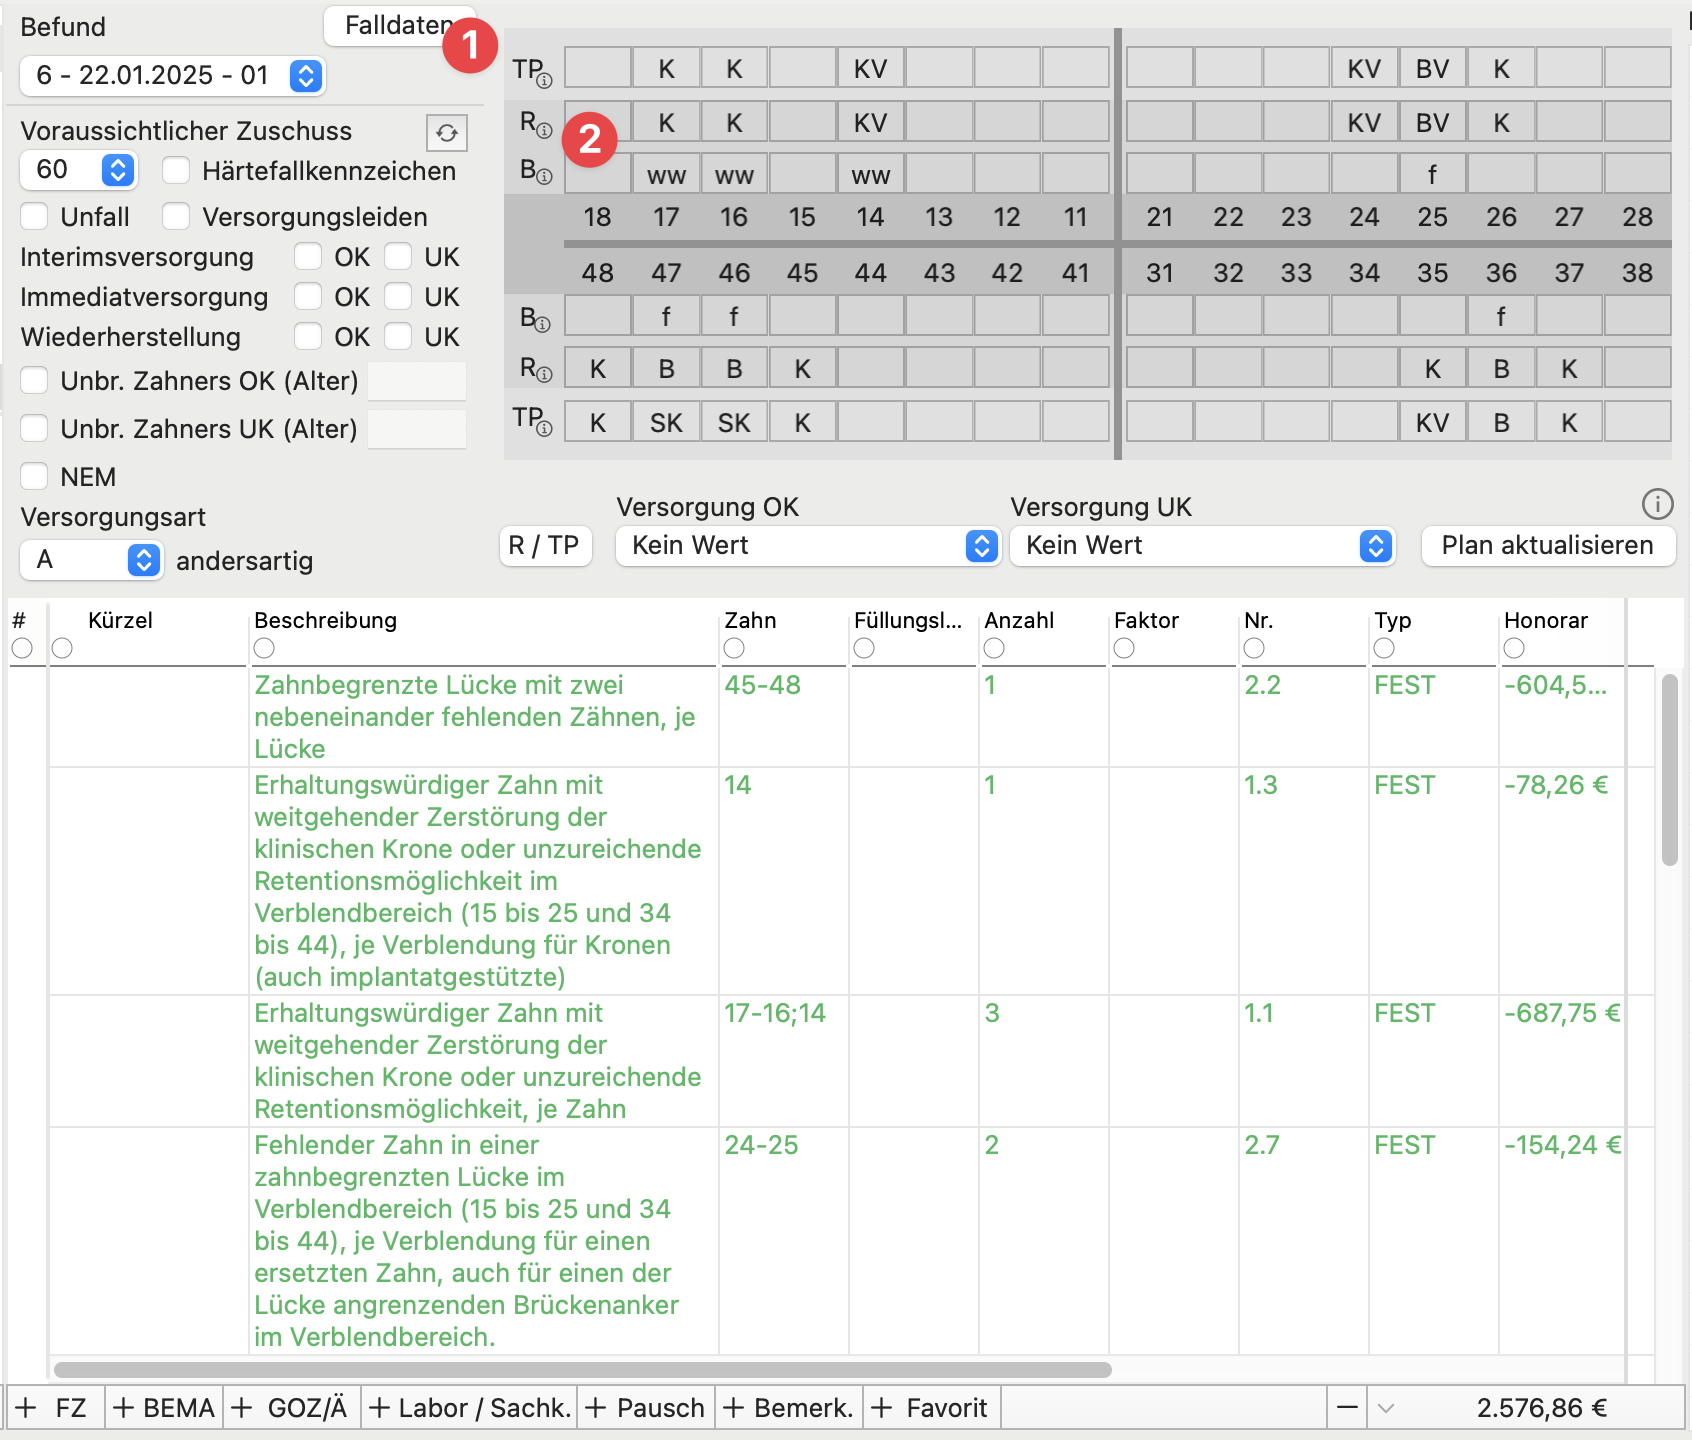Tick the Unfall checkbox
The height and width of the screenshot is (1440, 1692).
tap(34, 216)
